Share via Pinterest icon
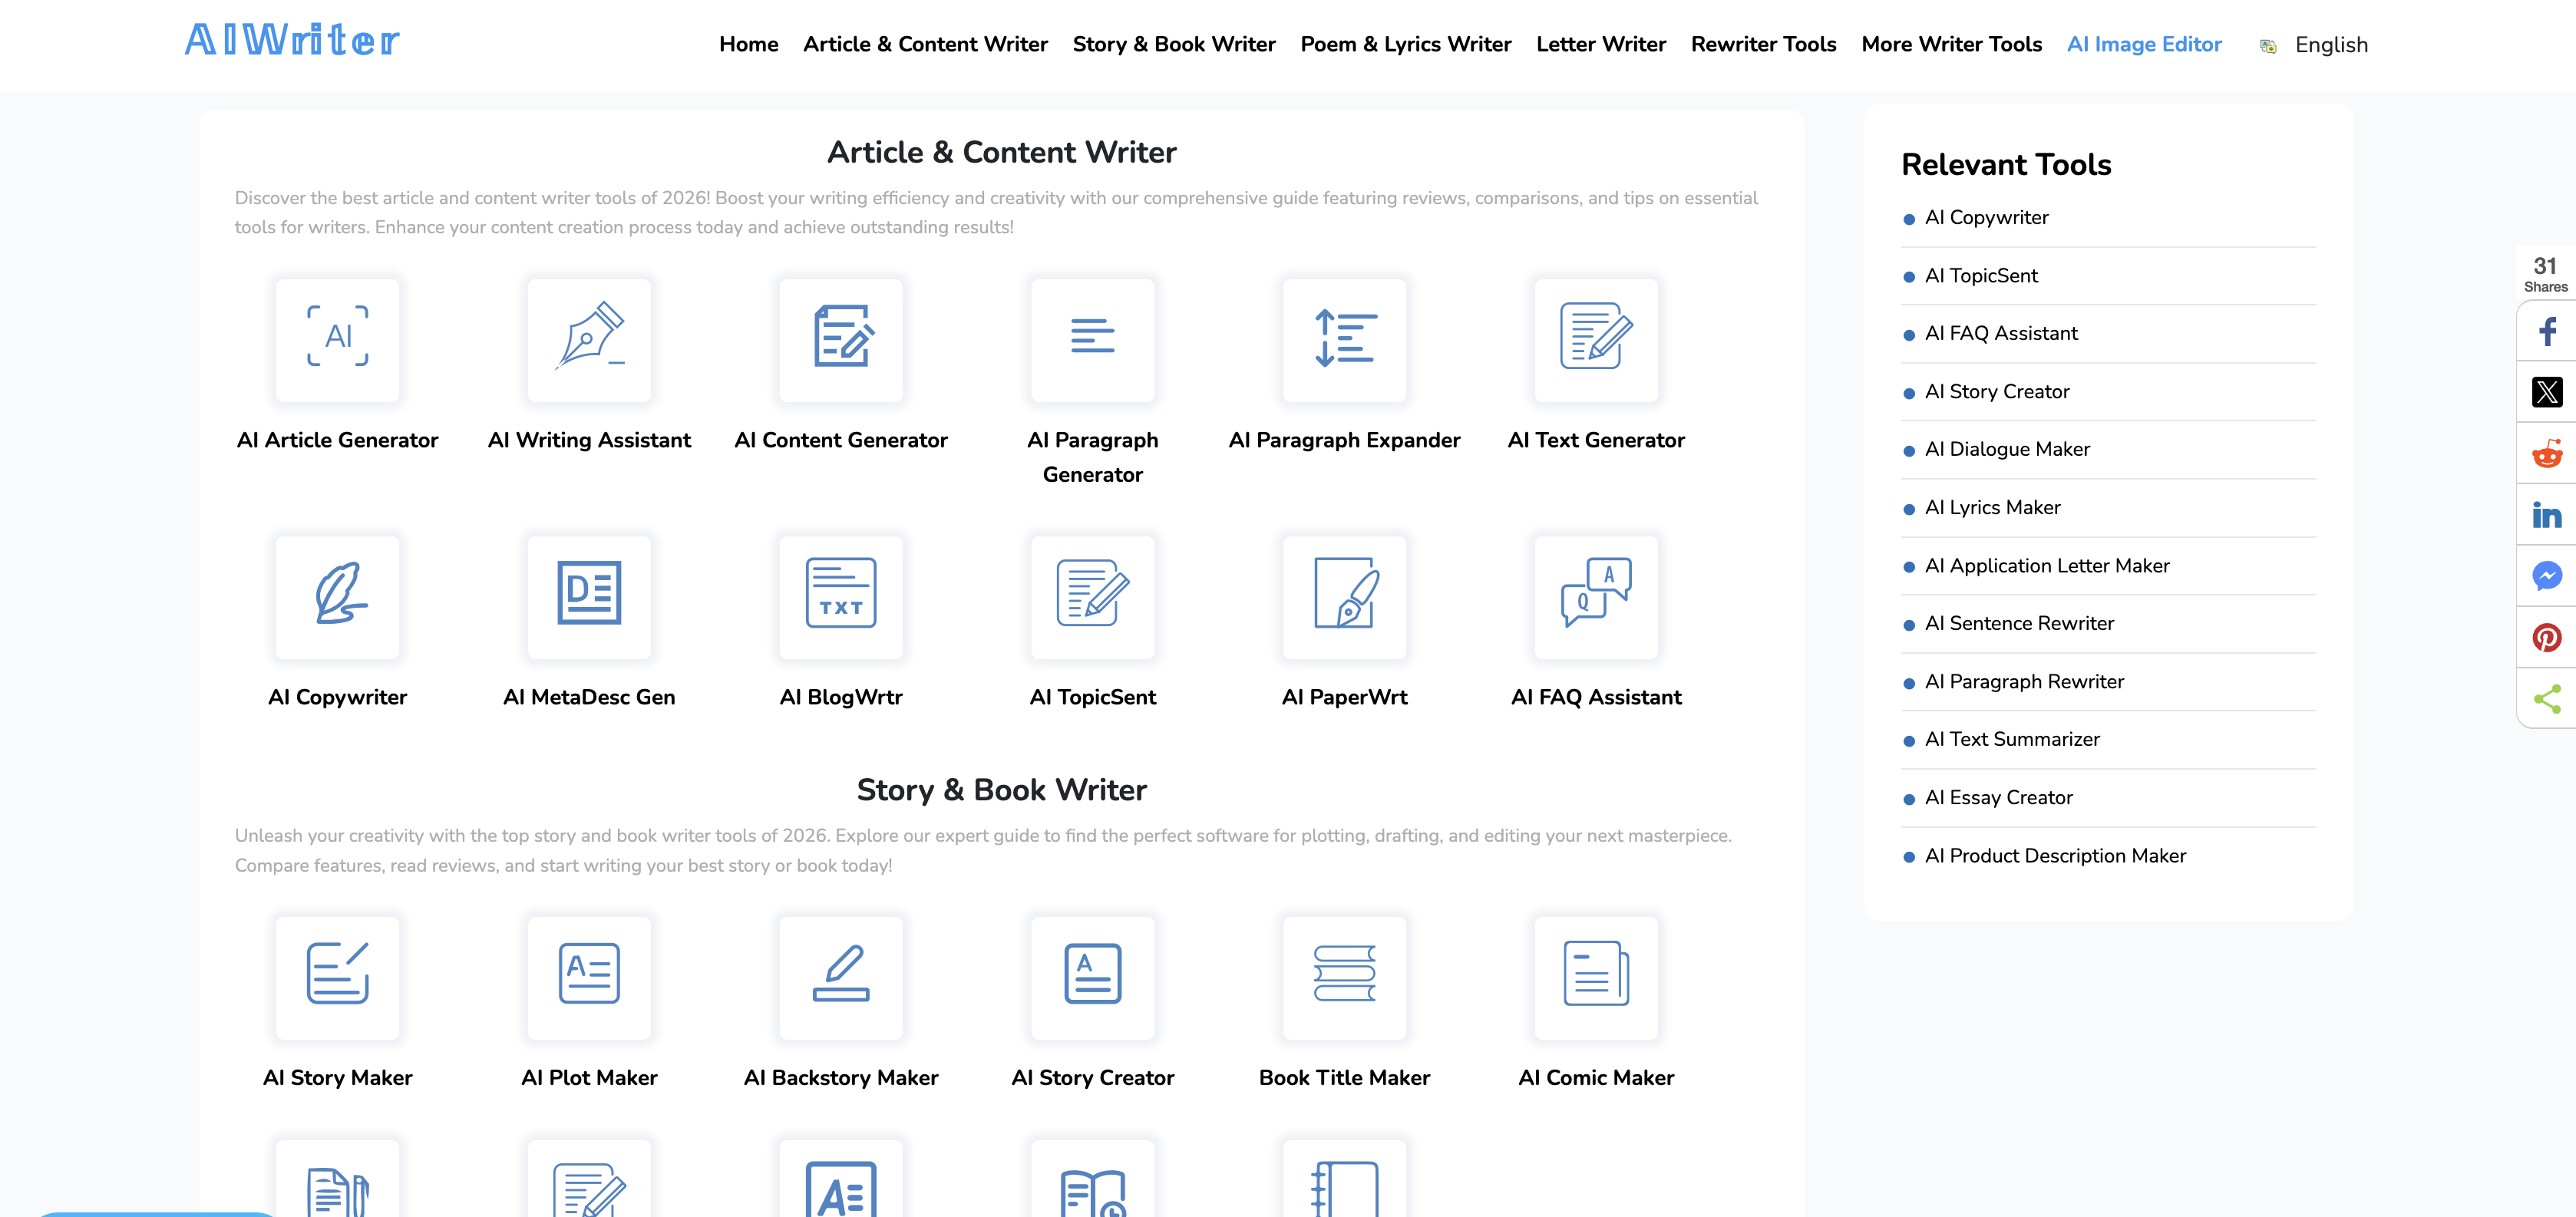Image resolution: width=2576 pixels, height=1217 pixels. [2547, 637]
